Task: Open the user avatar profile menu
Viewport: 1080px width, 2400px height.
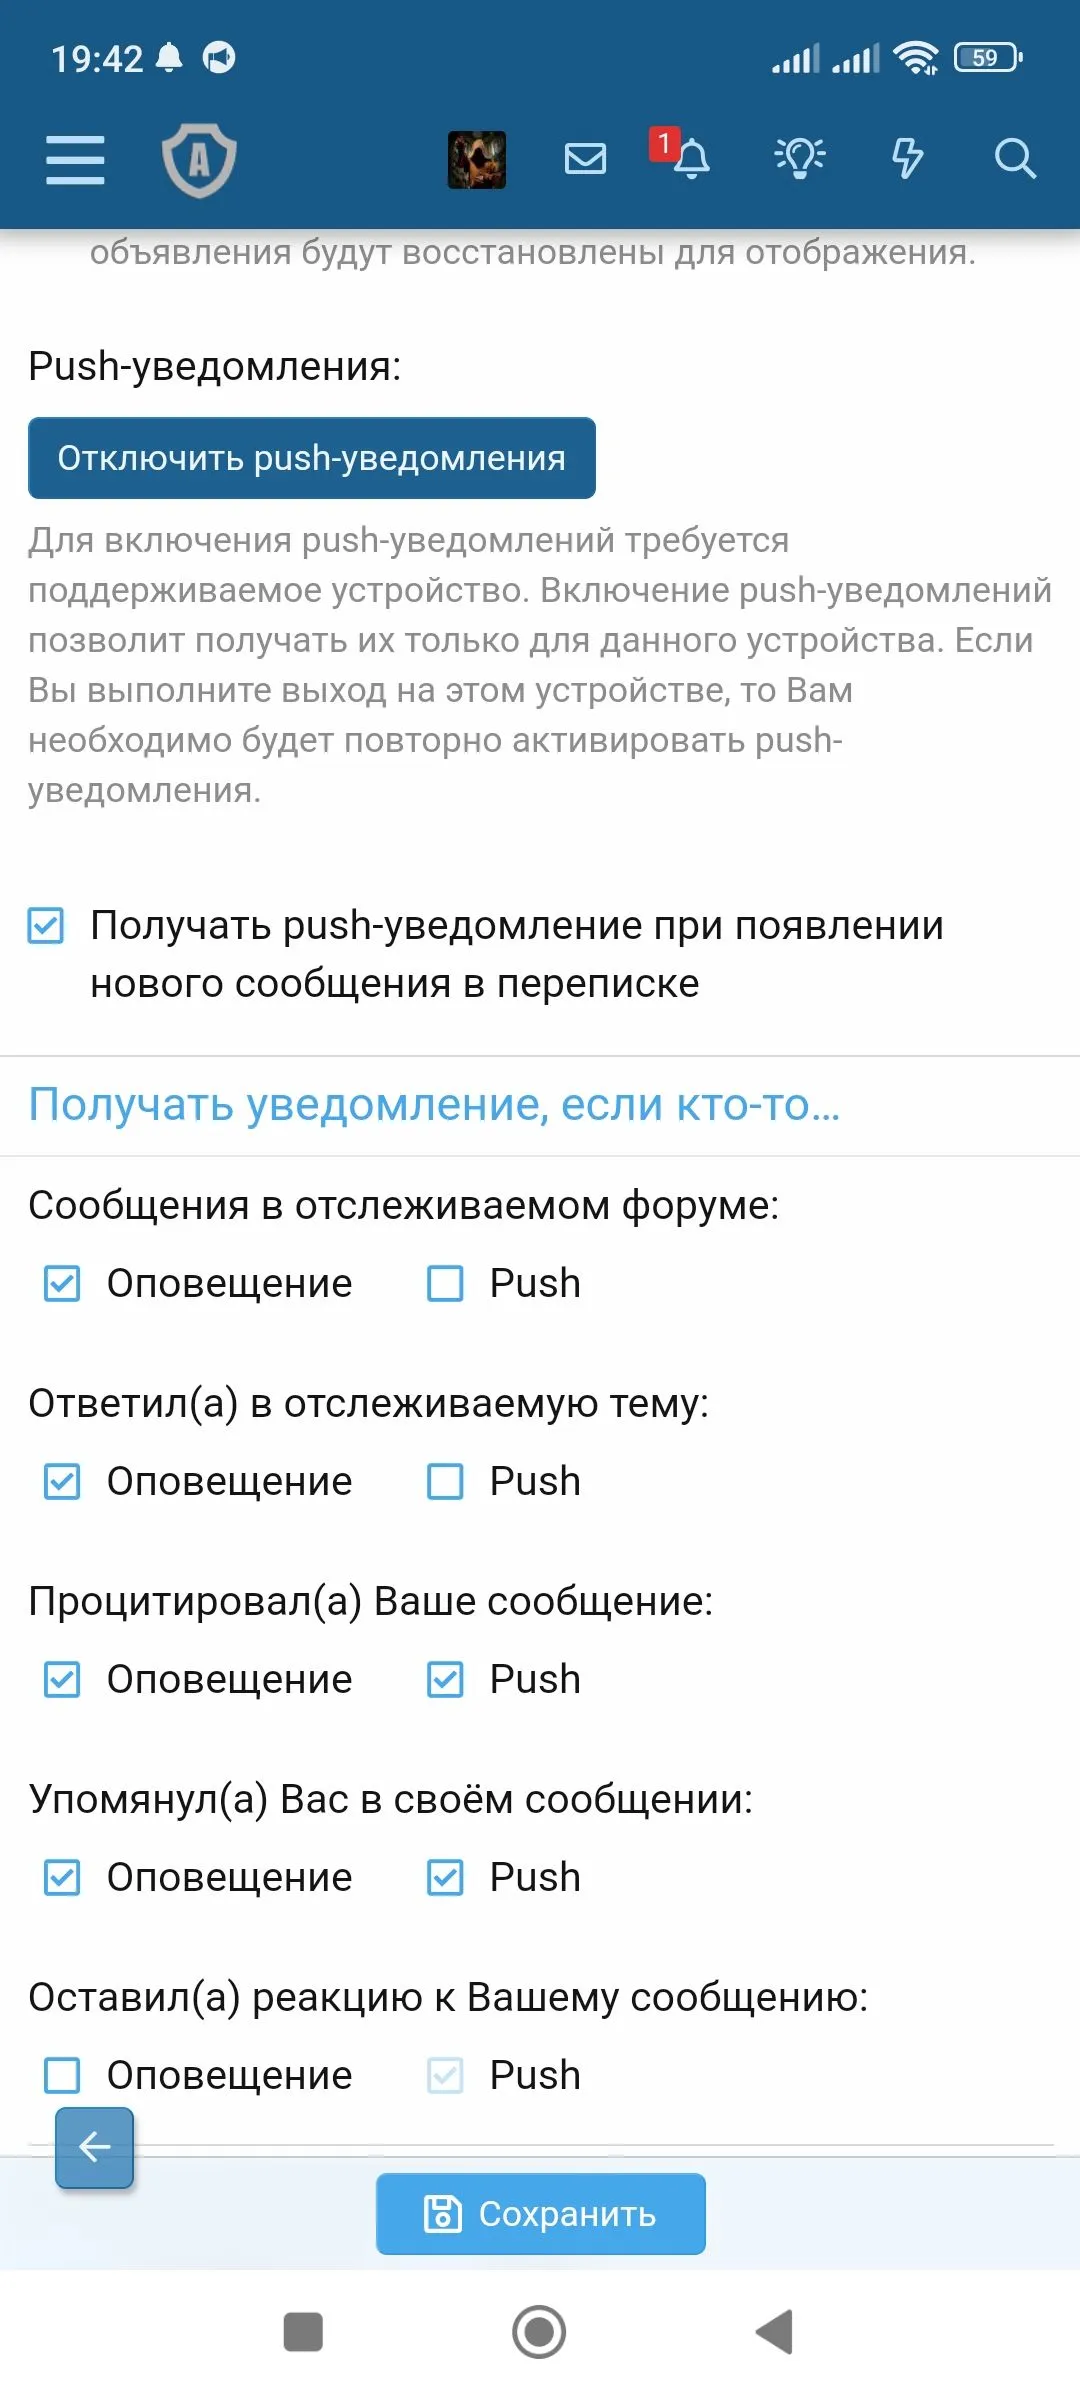Action: tap(476, 160)
